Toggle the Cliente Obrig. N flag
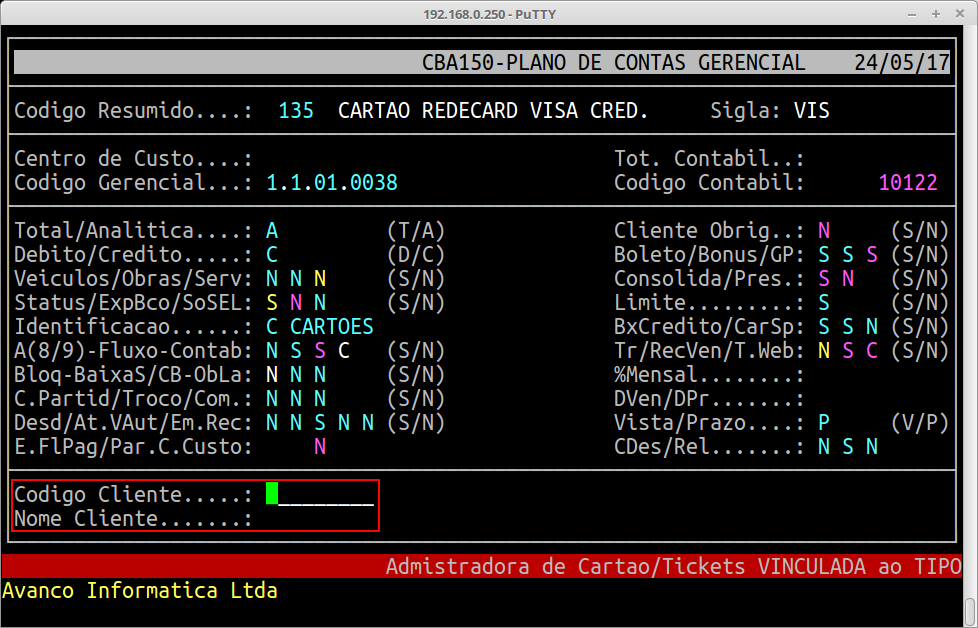Screen dimensions: 978x628 tap(824, 230)
